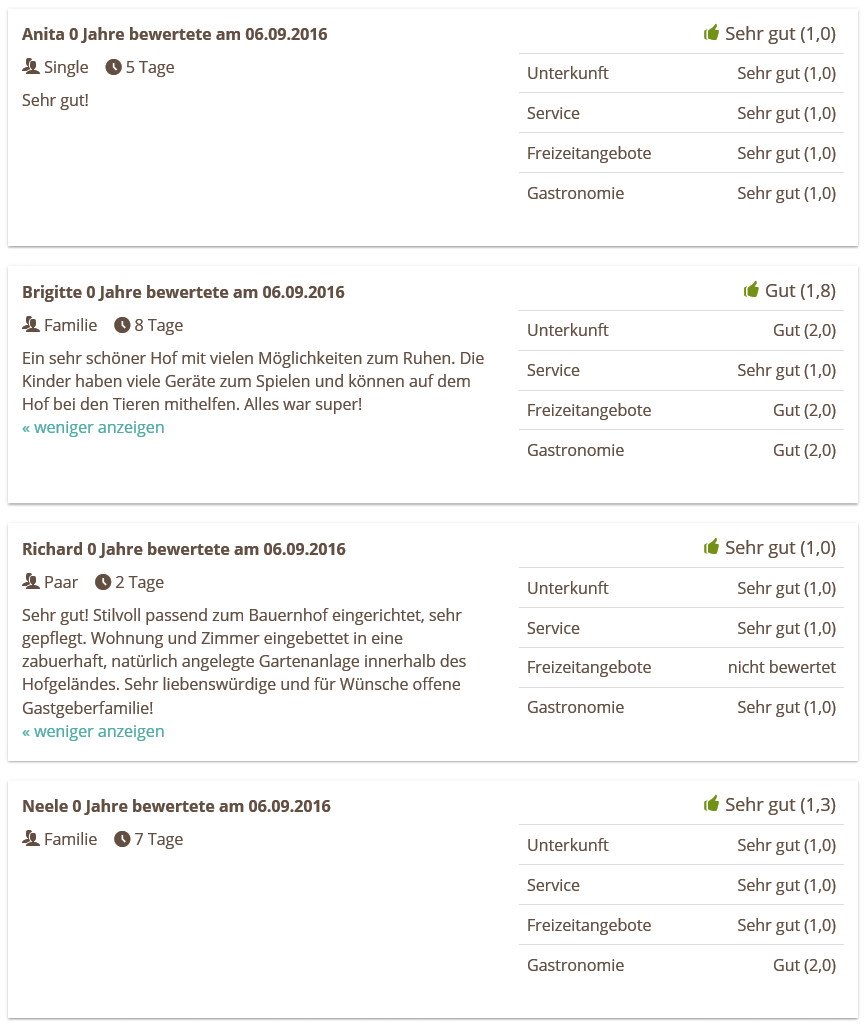The image size is (864, 1026).
Task: Click the clock icon beside 8 Tage
Action: 122,325
